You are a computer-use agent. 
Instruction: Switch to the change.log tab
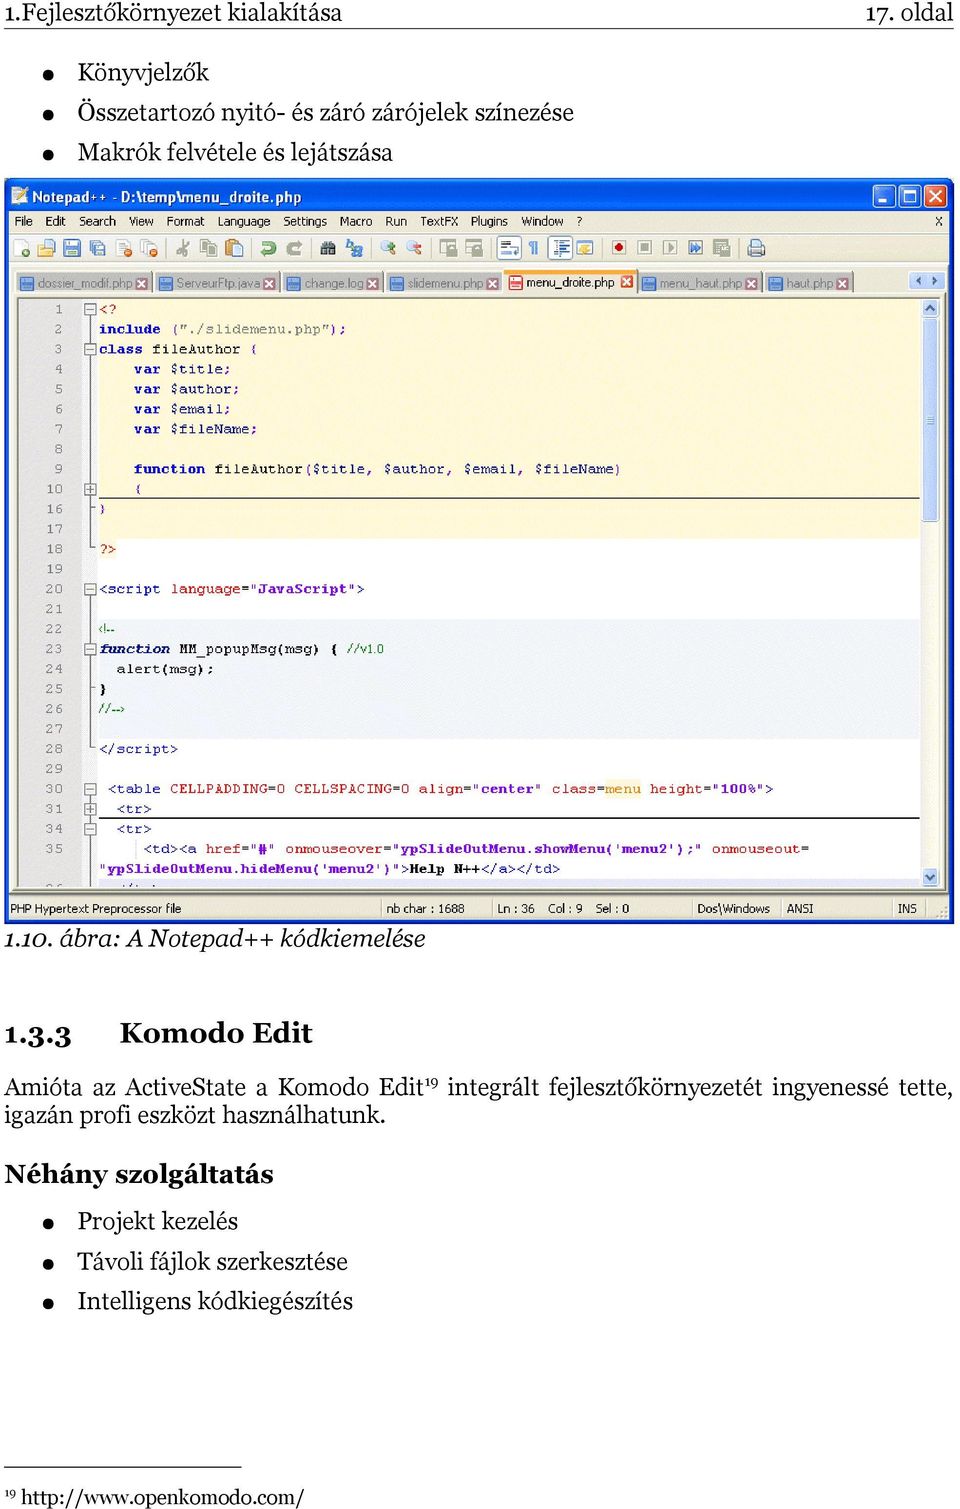click(333, 283)
